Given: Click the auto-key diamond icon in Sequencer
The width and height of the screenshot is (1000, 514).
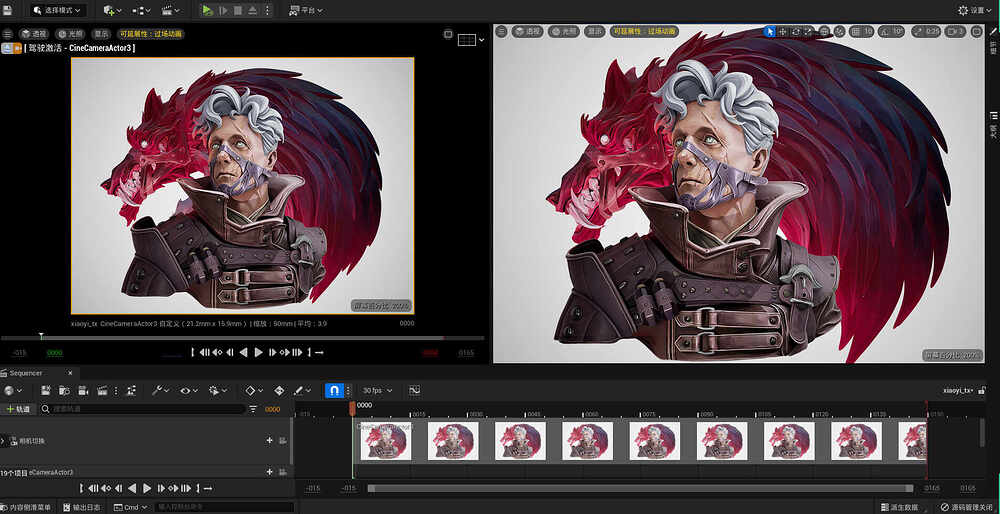Looking at the screenshot, I should (x=251, y=390).
